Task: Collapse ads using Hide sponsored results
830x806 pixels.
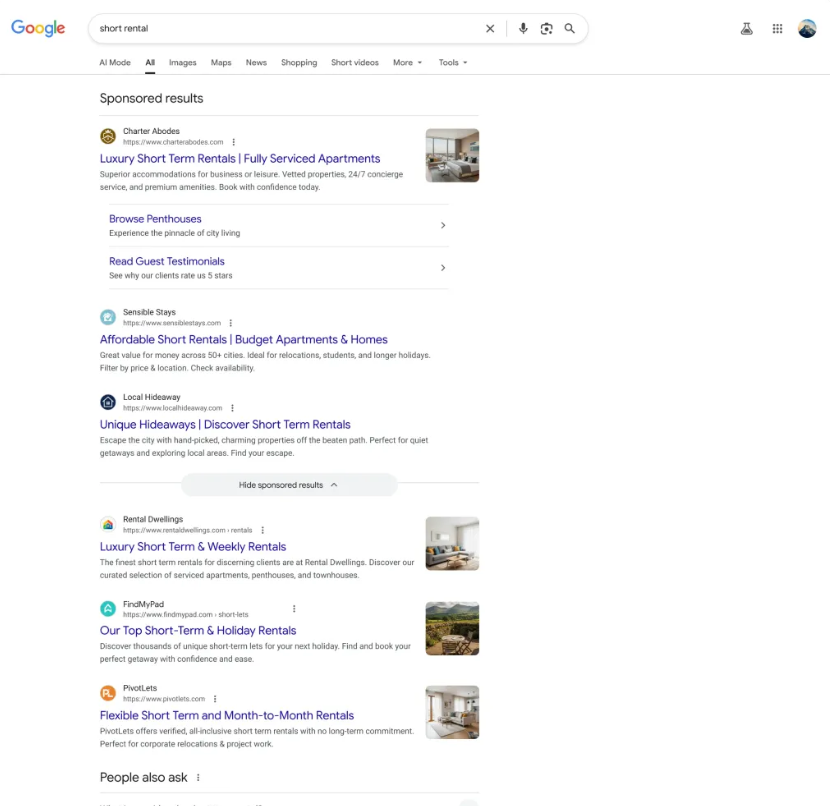Action: pos(289,484)
